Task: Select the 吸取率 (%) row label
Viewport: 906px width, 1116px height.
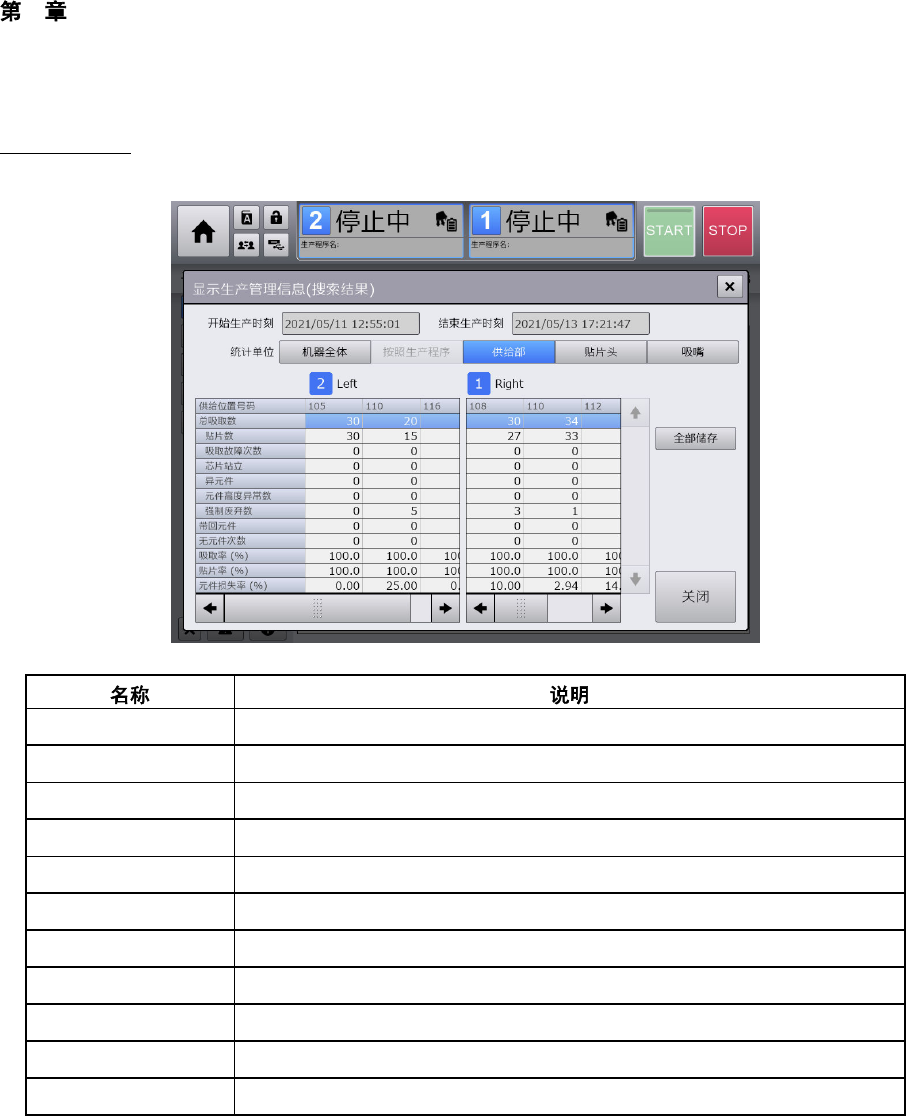Action: [x=251, y=555]
